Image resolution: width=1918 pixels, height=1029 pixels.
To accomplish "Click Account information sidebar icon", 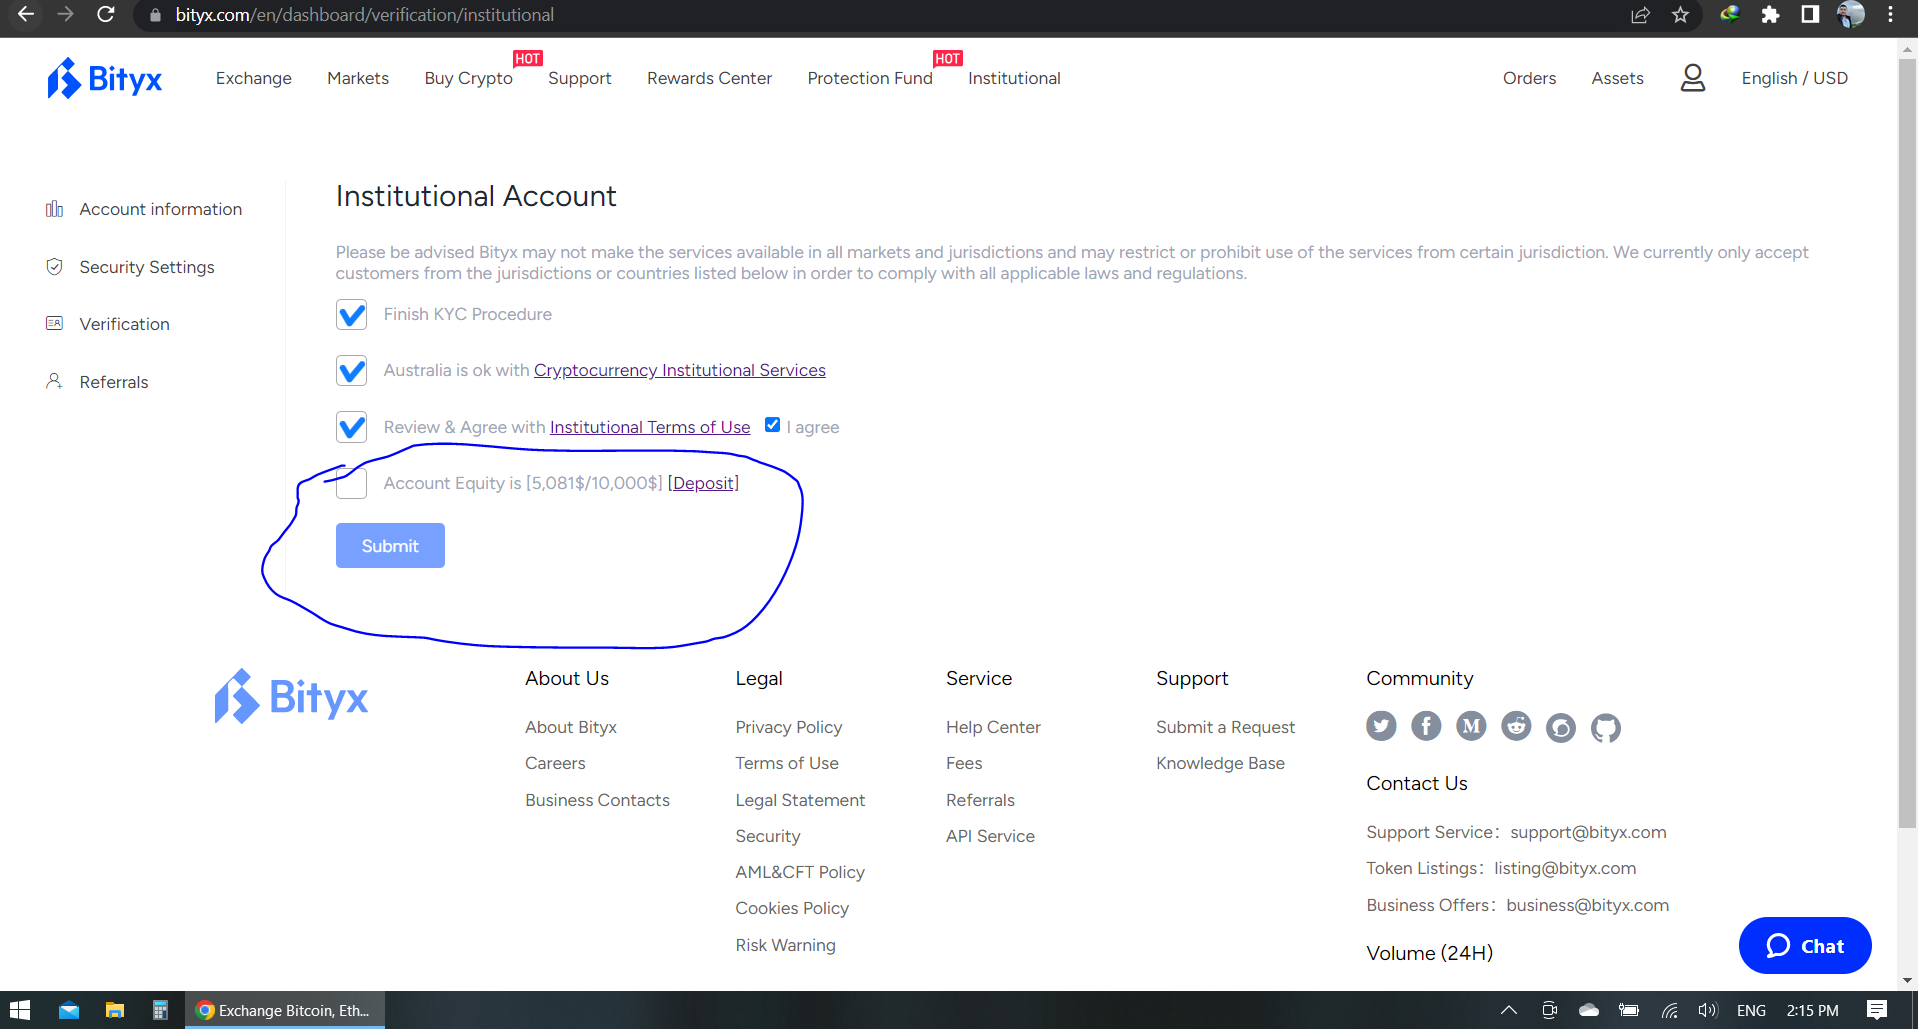I will pos(54,209).
